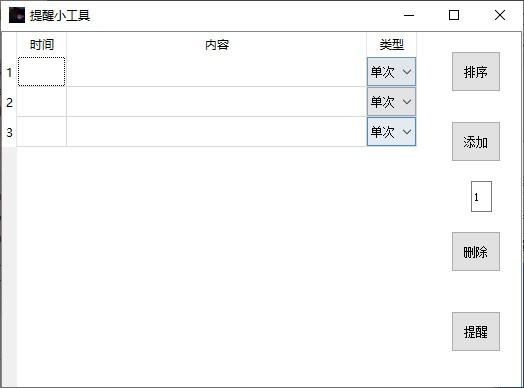Close the 提醒小工具 window
Image resolution: width=524 pixels, height=388 pixels.
click(500, 15)
